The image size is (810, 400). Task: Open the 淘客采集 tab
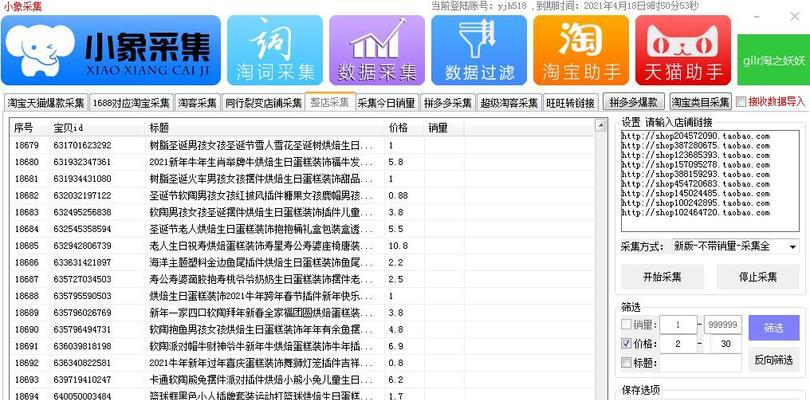(x=197, y=102)
